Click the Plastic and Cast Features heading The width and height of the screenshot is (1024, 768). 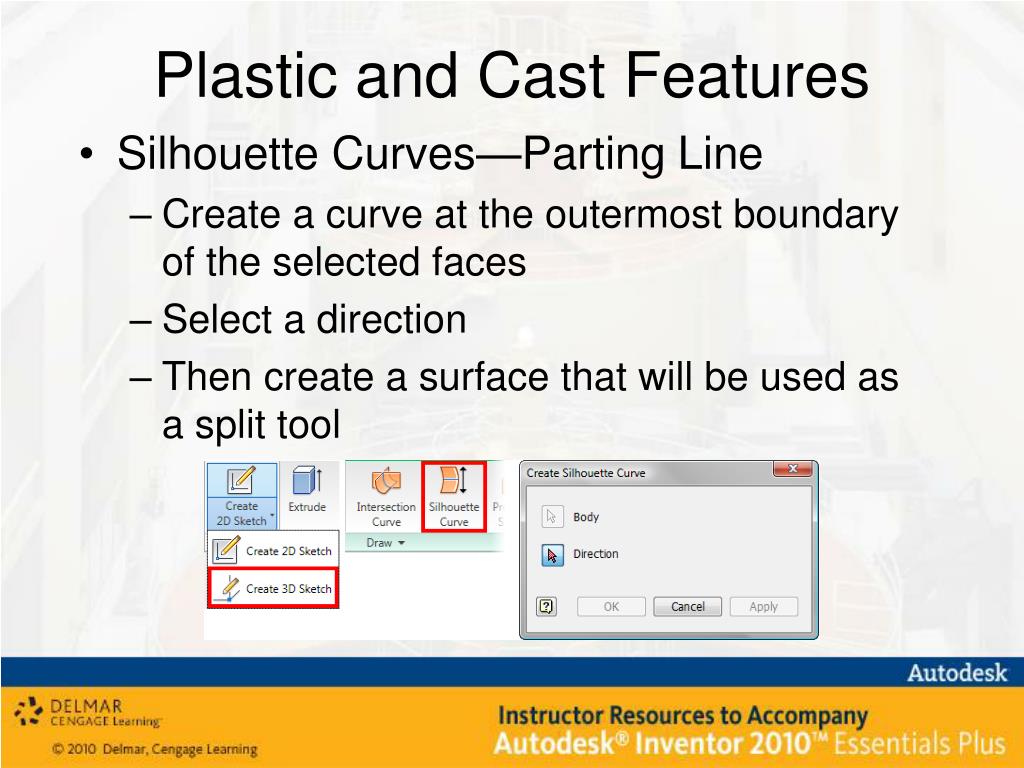coord(512,76)
